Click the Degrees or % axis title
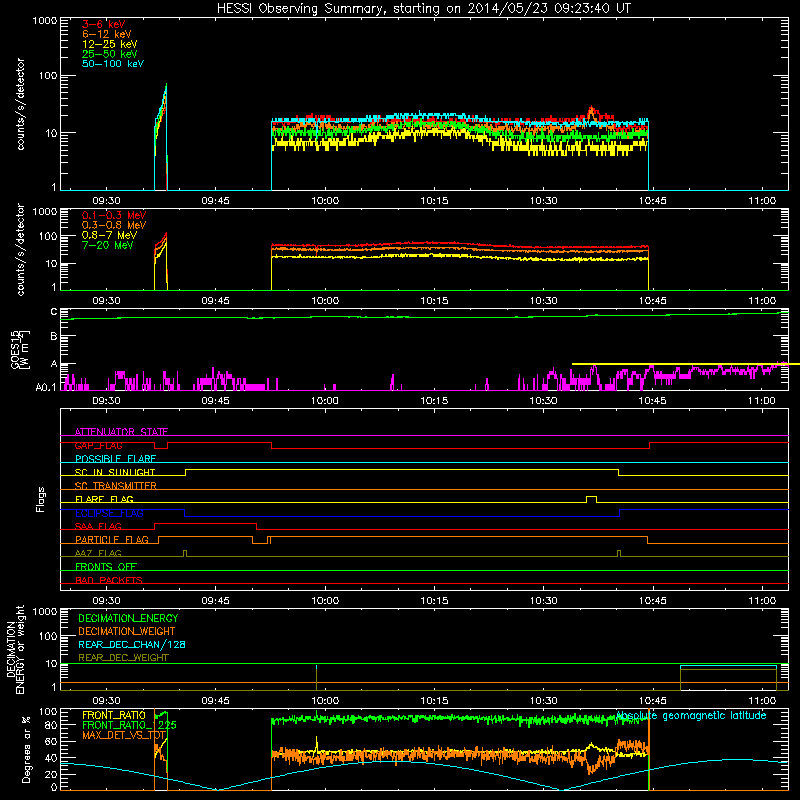Image resolution: width=800 pixels, height=800 pixels. [x=26, y=749]
